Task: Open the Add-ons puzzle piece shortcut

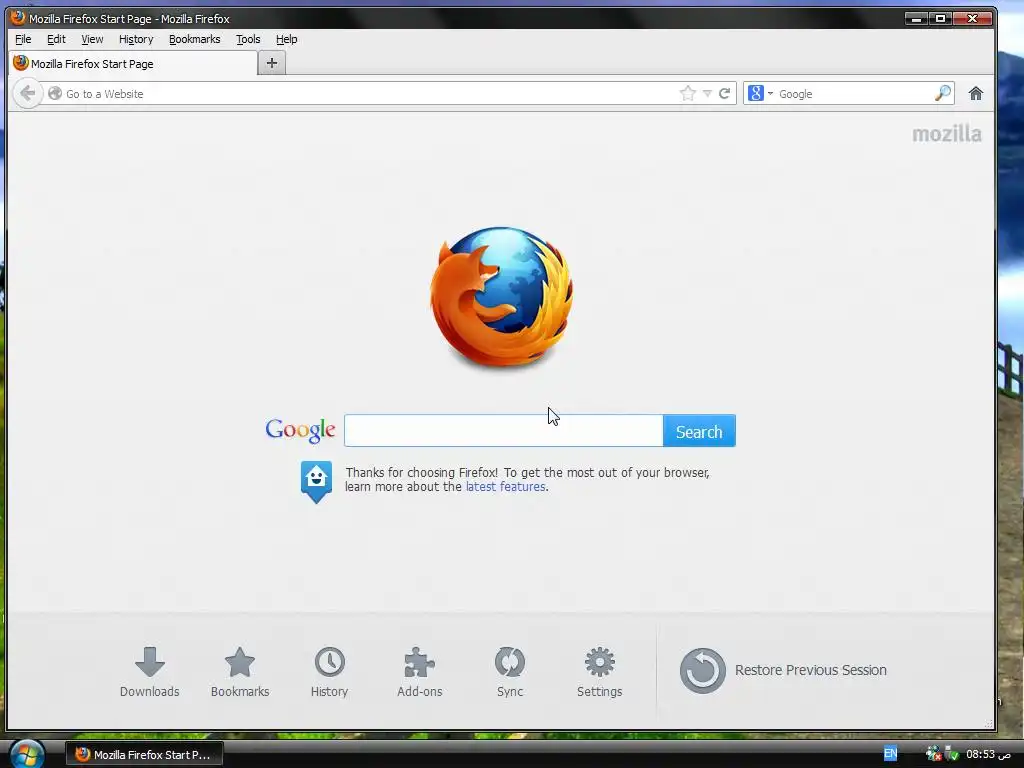Action: (419, 662)
